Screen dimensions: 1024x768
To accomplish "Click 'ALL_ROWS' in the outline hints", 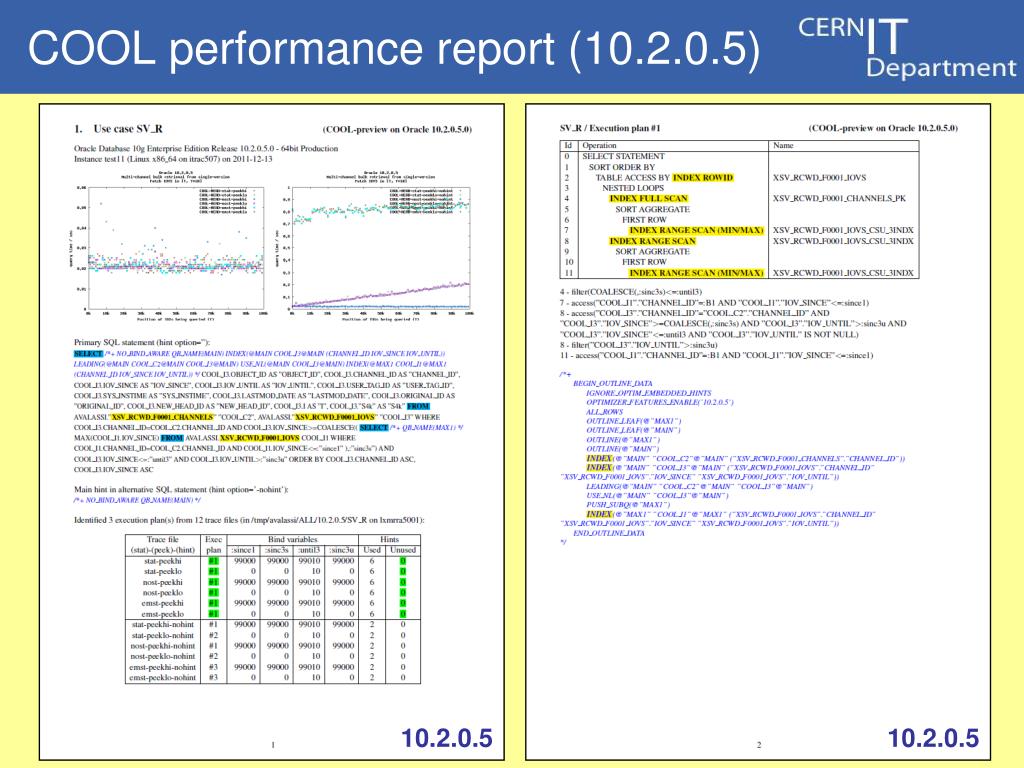I will [x=604, y=412].
